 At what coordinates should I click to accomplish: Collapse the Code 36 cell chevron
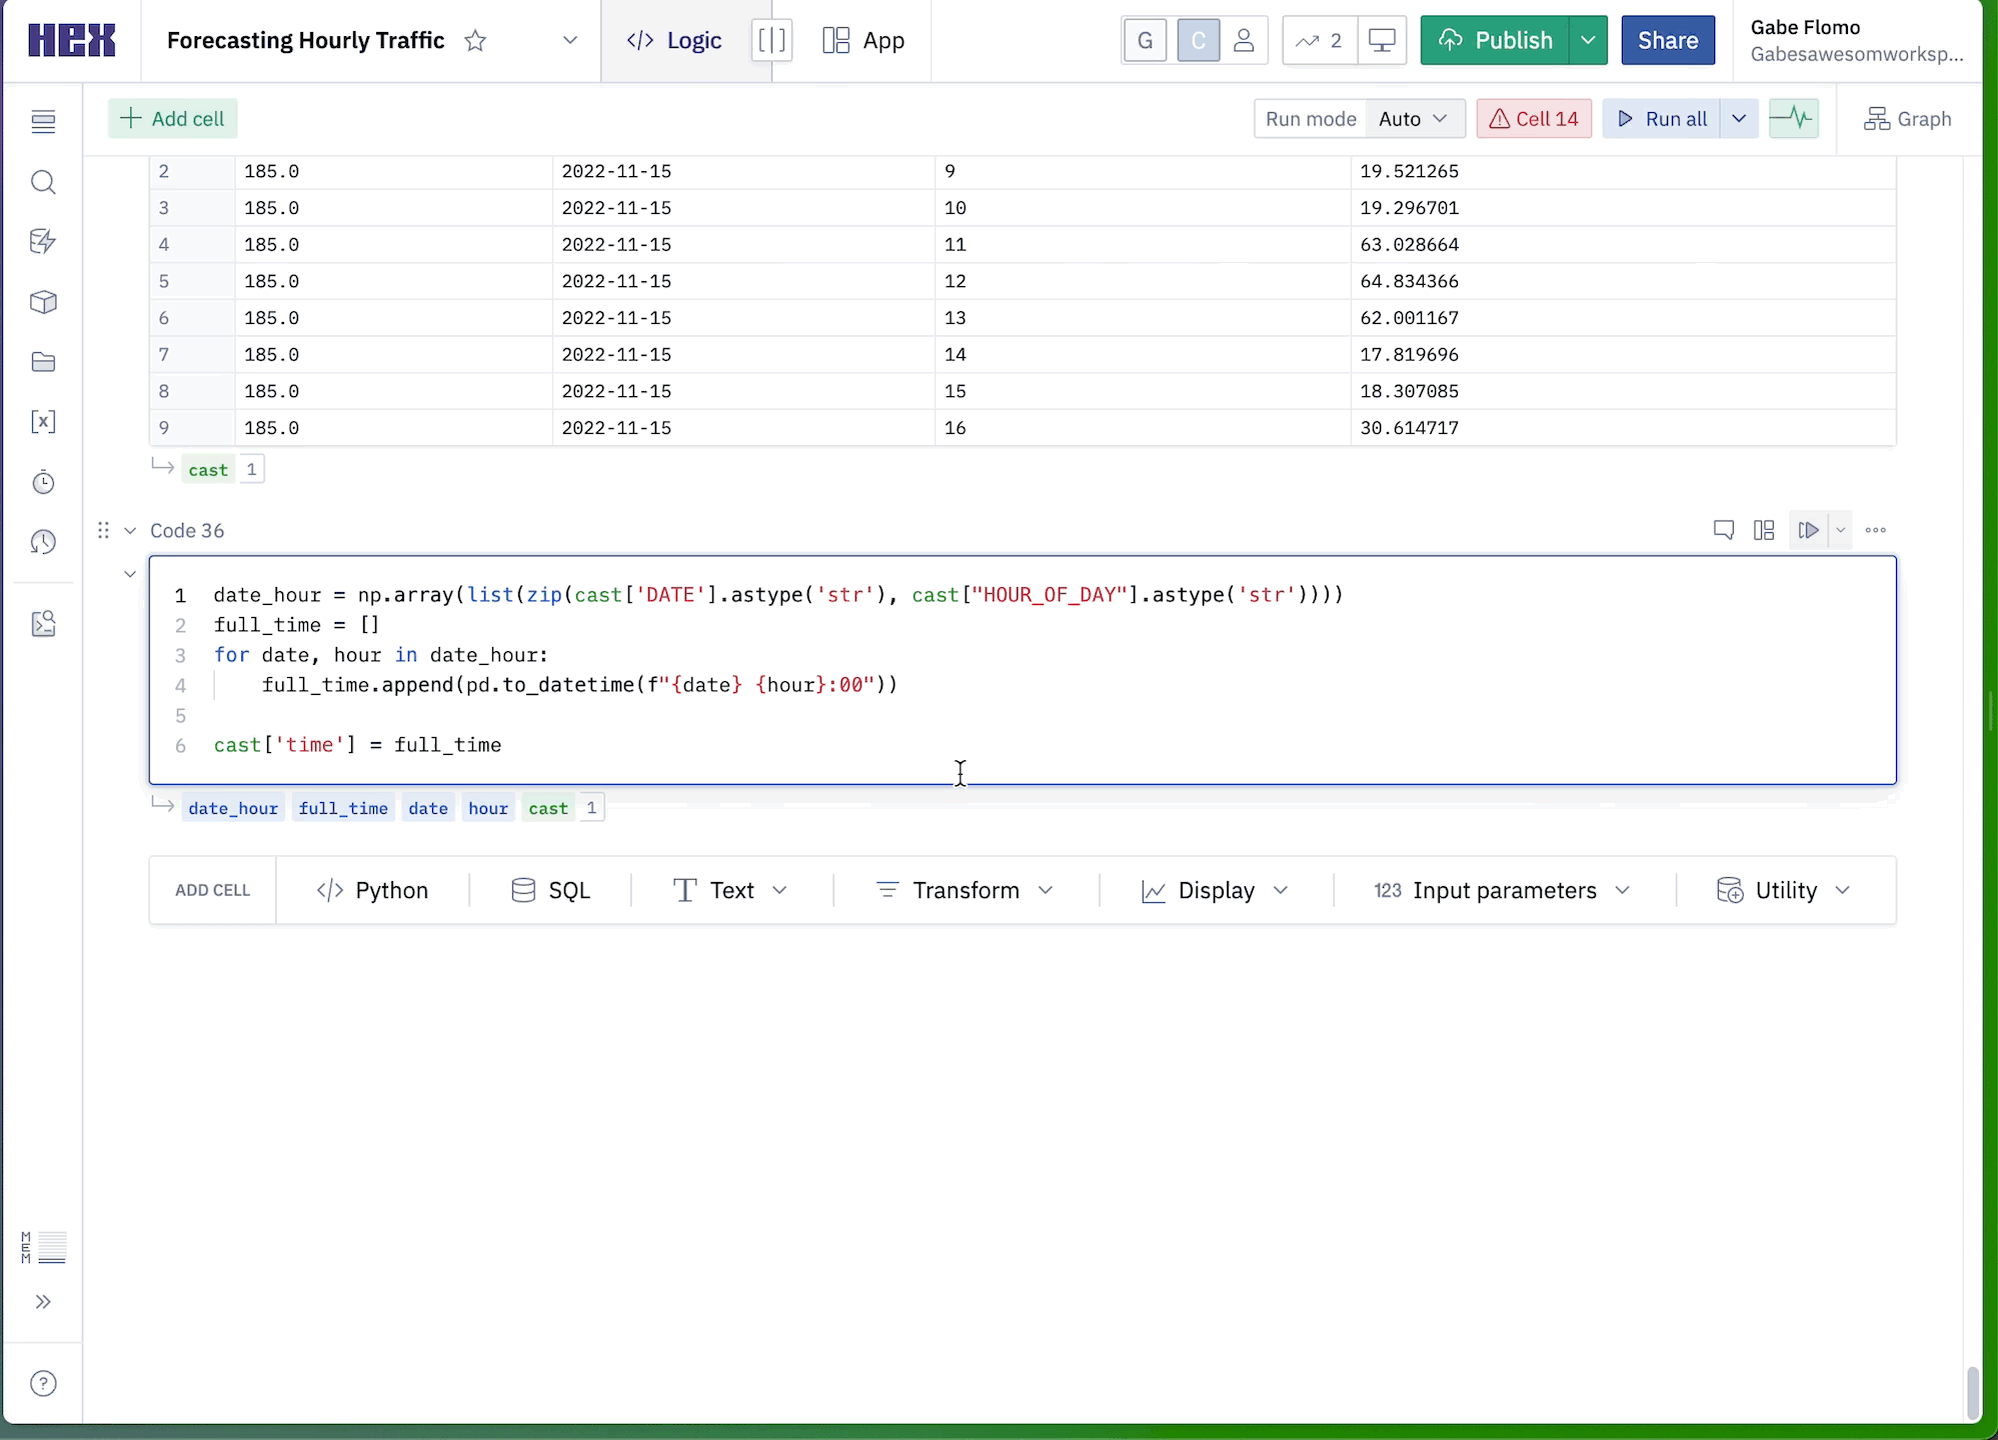pyautogui.click(x=130, y=531)
